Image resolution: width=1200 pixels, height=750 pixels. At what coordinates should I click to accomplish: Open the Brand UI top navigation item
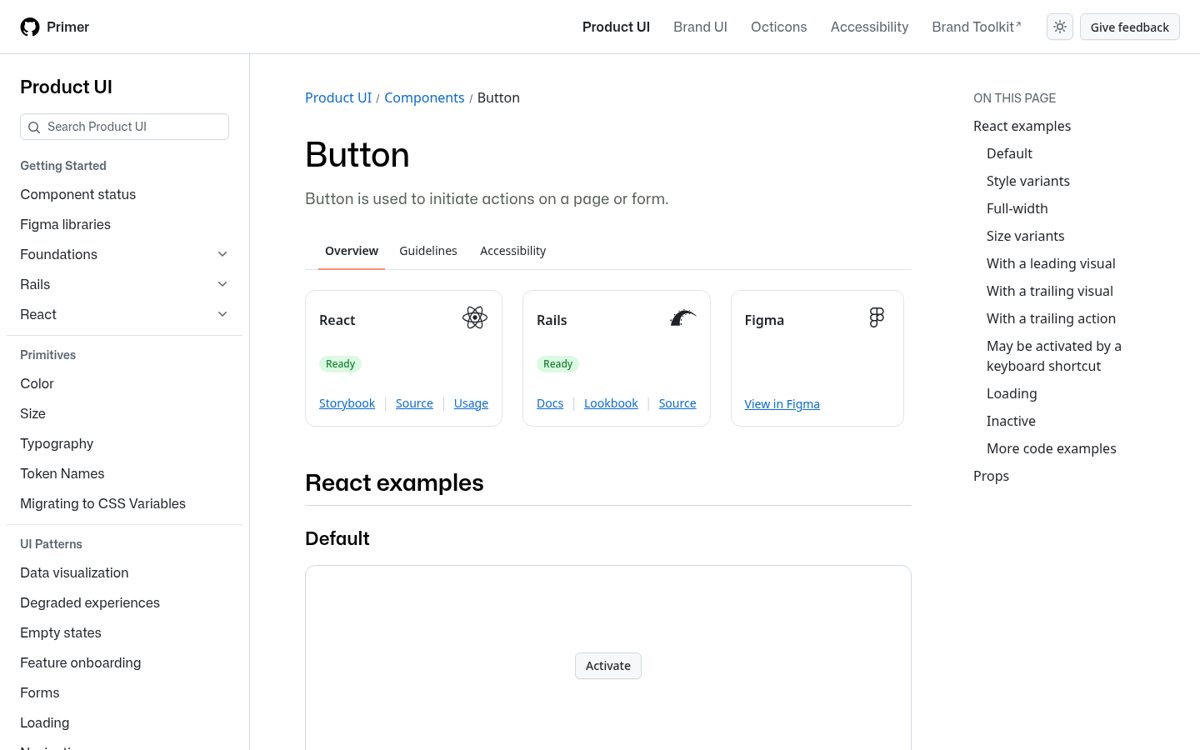(x=700, y=27)
